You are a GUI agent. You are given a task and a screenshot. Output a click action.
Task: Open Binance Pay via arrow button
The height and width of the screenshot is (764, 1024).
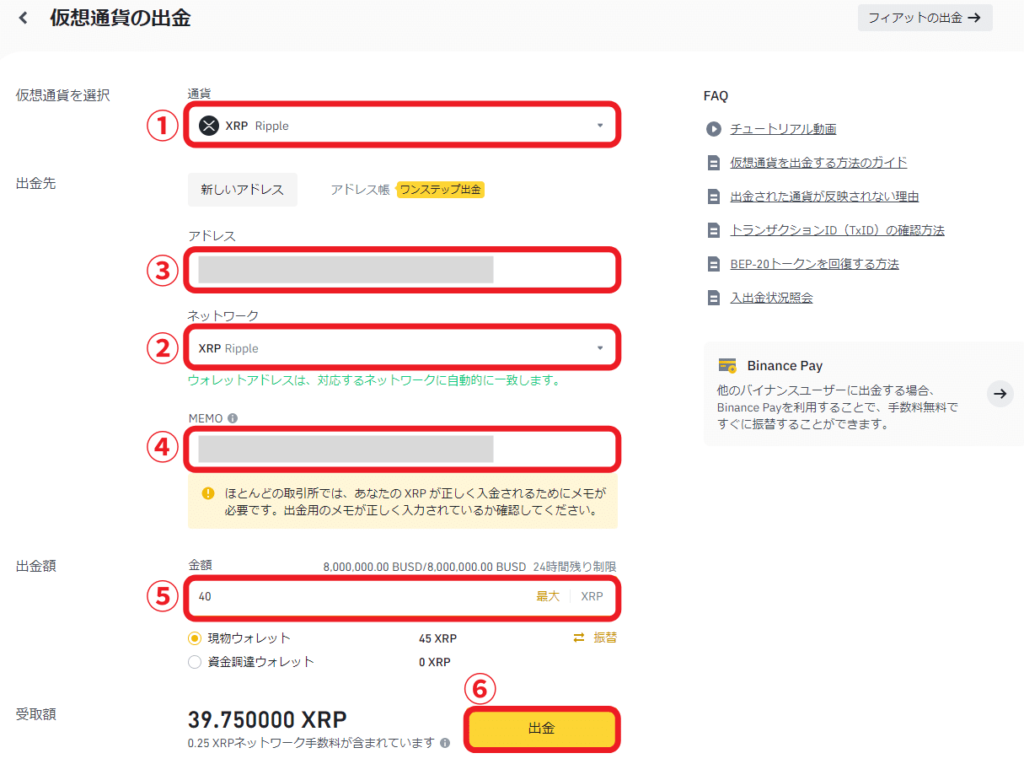point(1000,394)
